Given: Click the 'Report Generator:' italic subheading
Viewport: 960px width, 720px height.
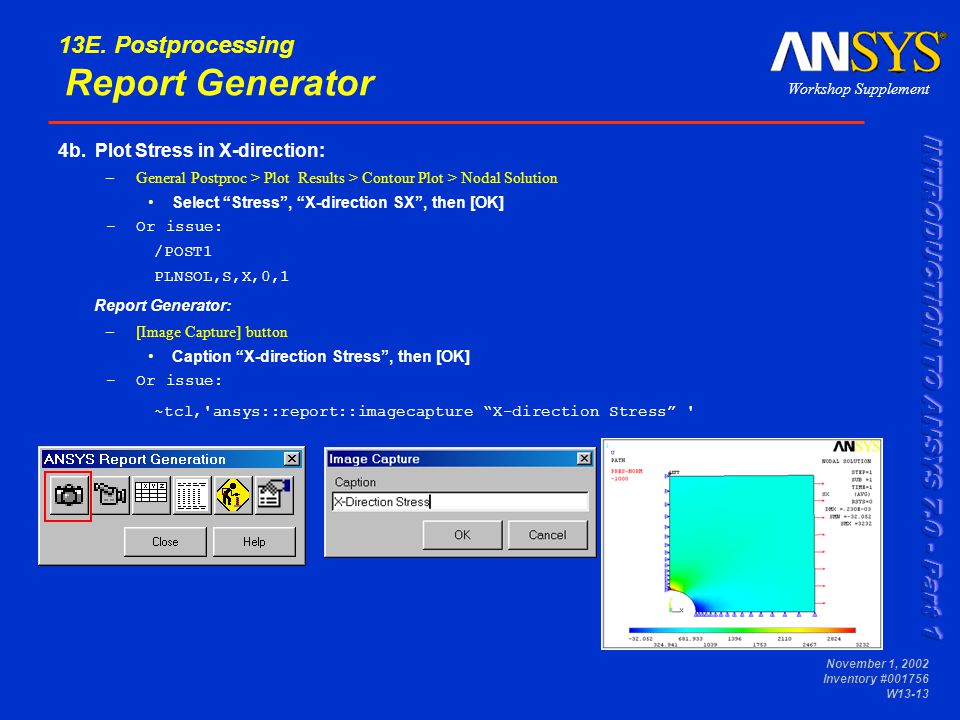Looking at the screenshot, I should [163, 306].
